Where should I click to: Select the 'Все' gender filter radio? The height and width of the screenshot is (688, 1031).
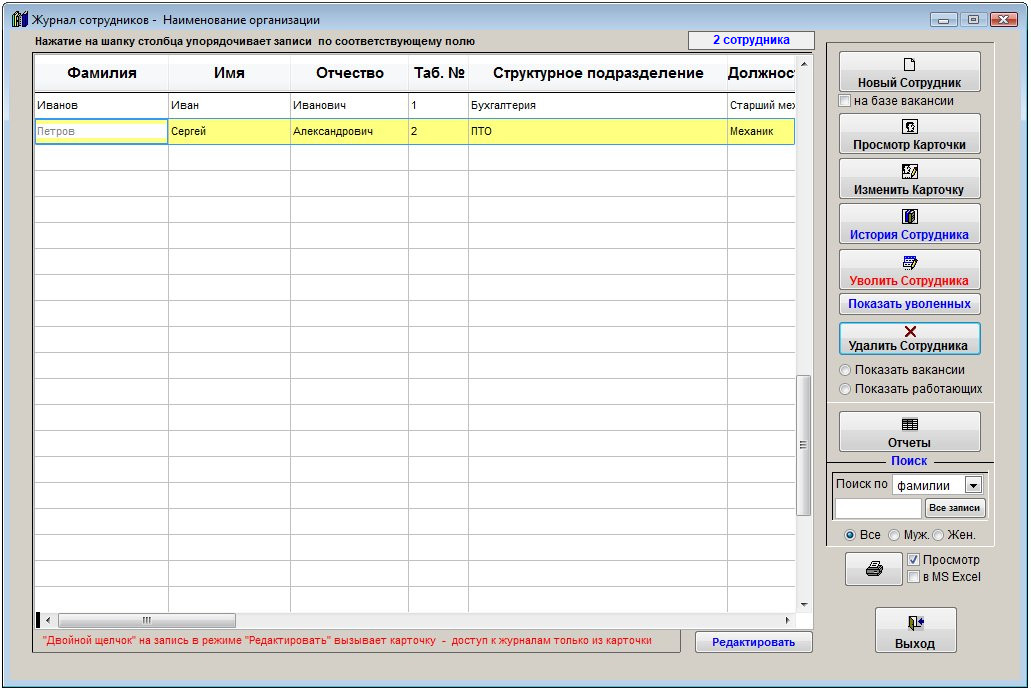(x=850, y=535)
